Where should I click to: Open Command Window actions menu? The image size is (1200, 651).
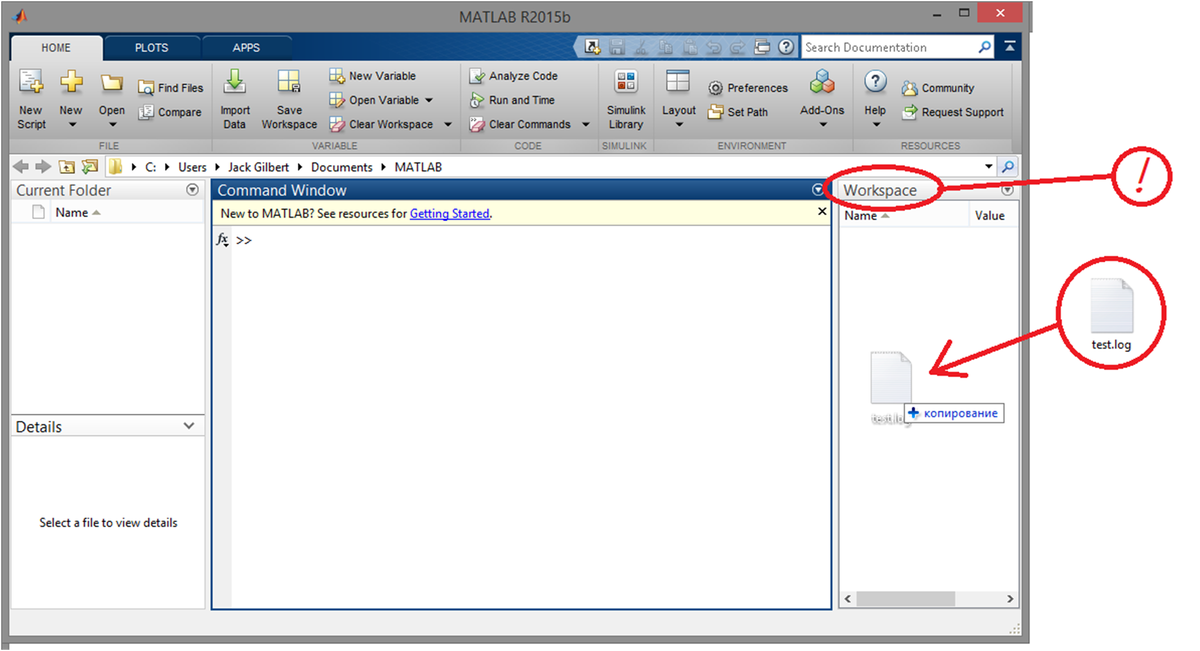point(818,190)
